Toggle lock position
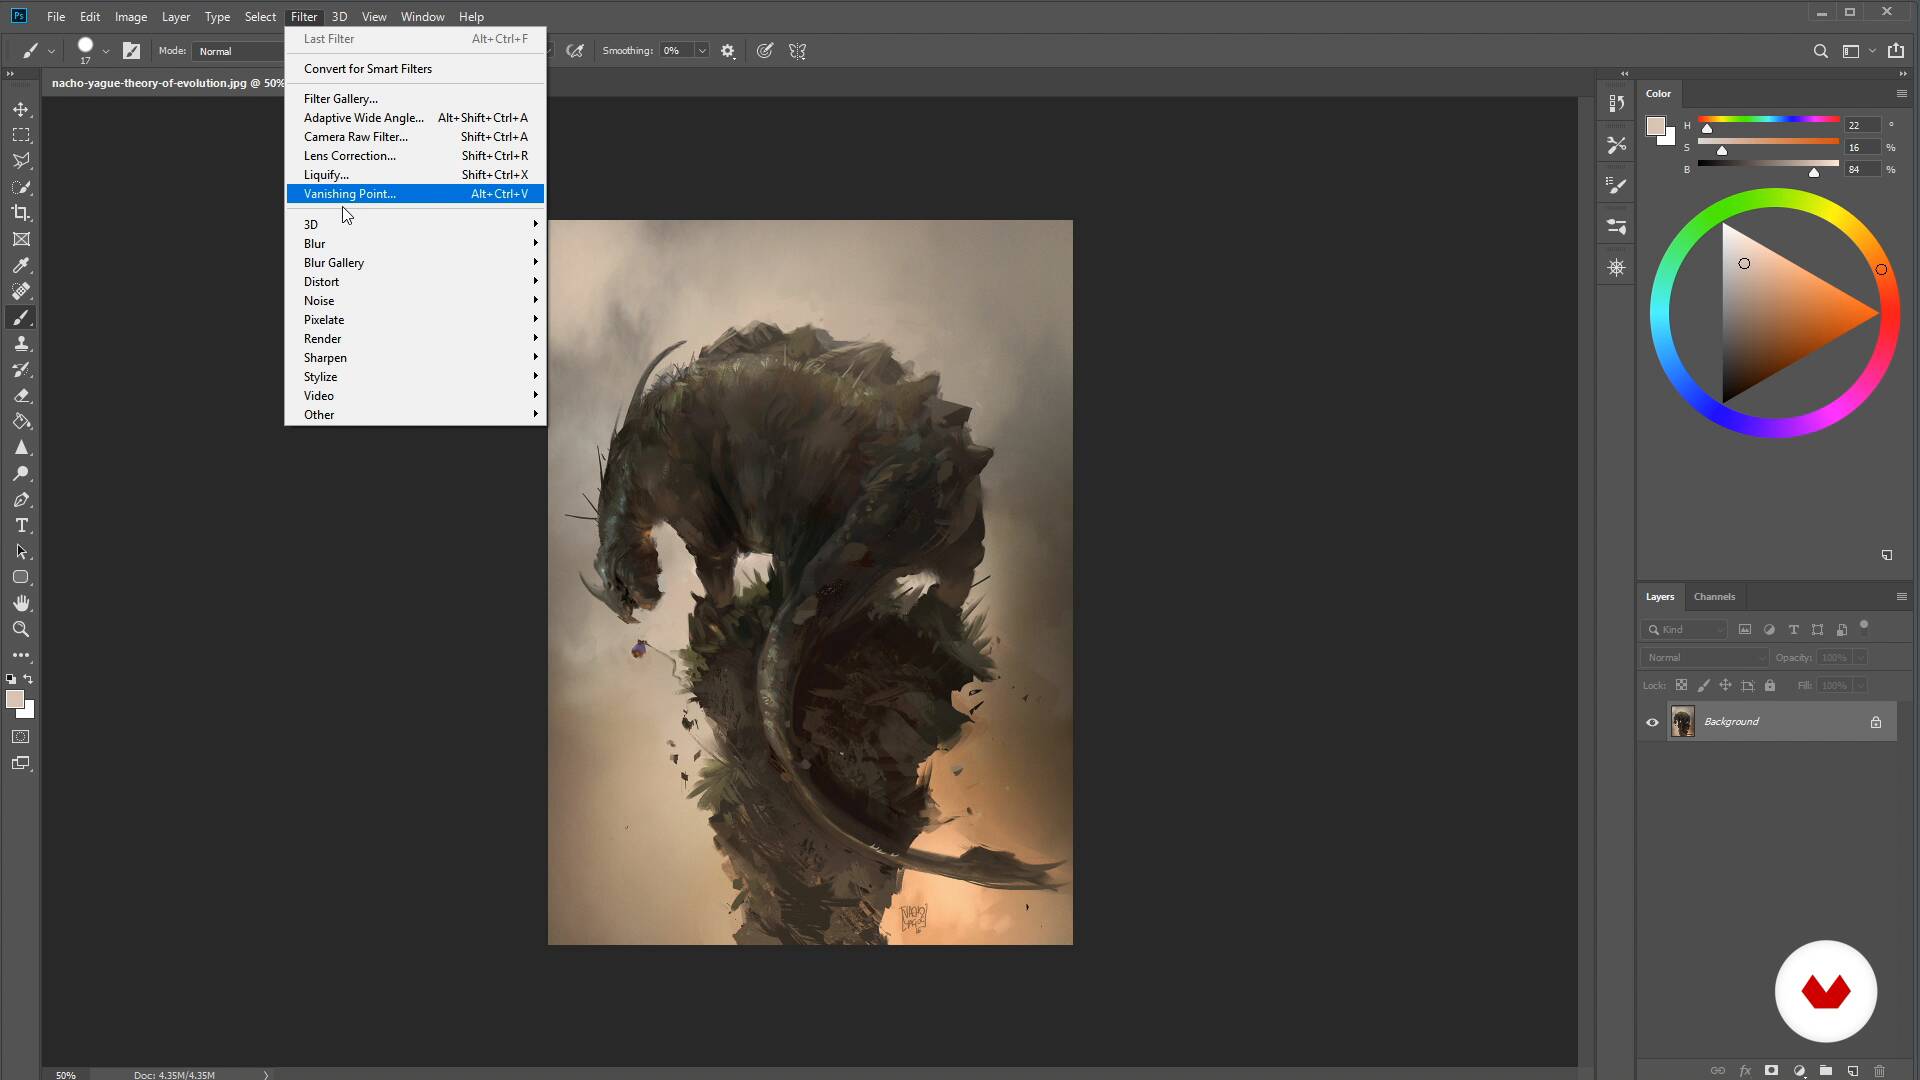This screenshot has width=1920, height=1080. [x=1725, y=685]
